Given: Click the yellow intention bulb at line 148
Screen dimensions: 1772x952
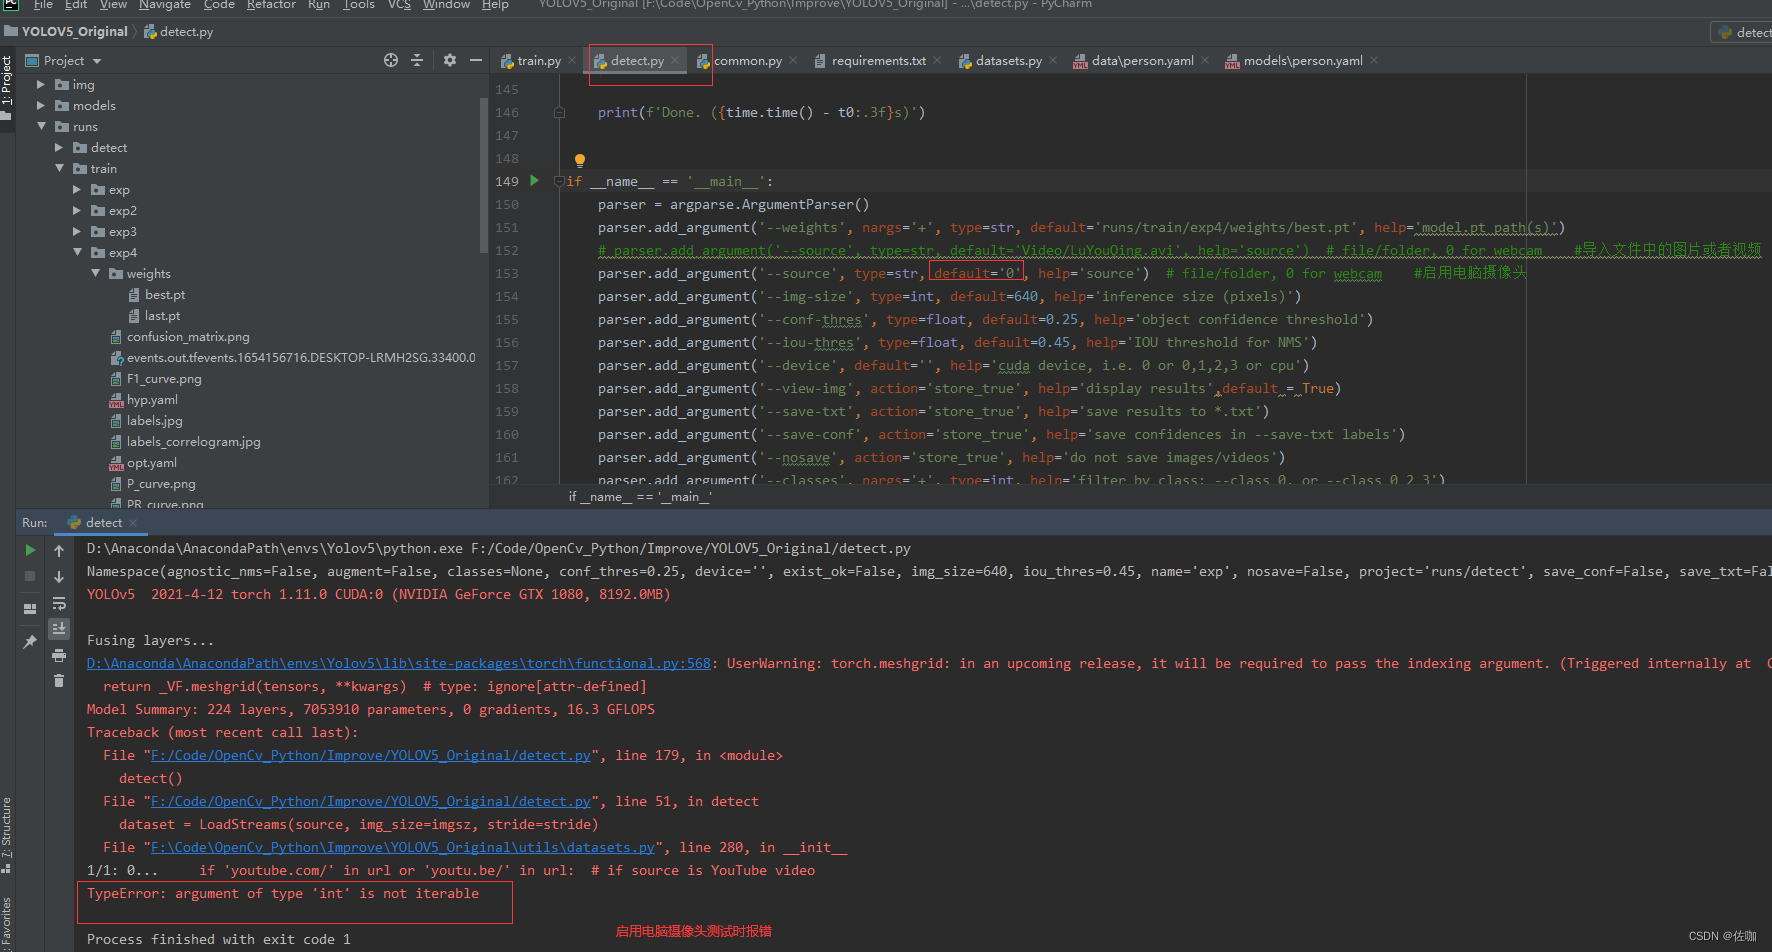Looking at the screenshot, I should pos(579,159).
